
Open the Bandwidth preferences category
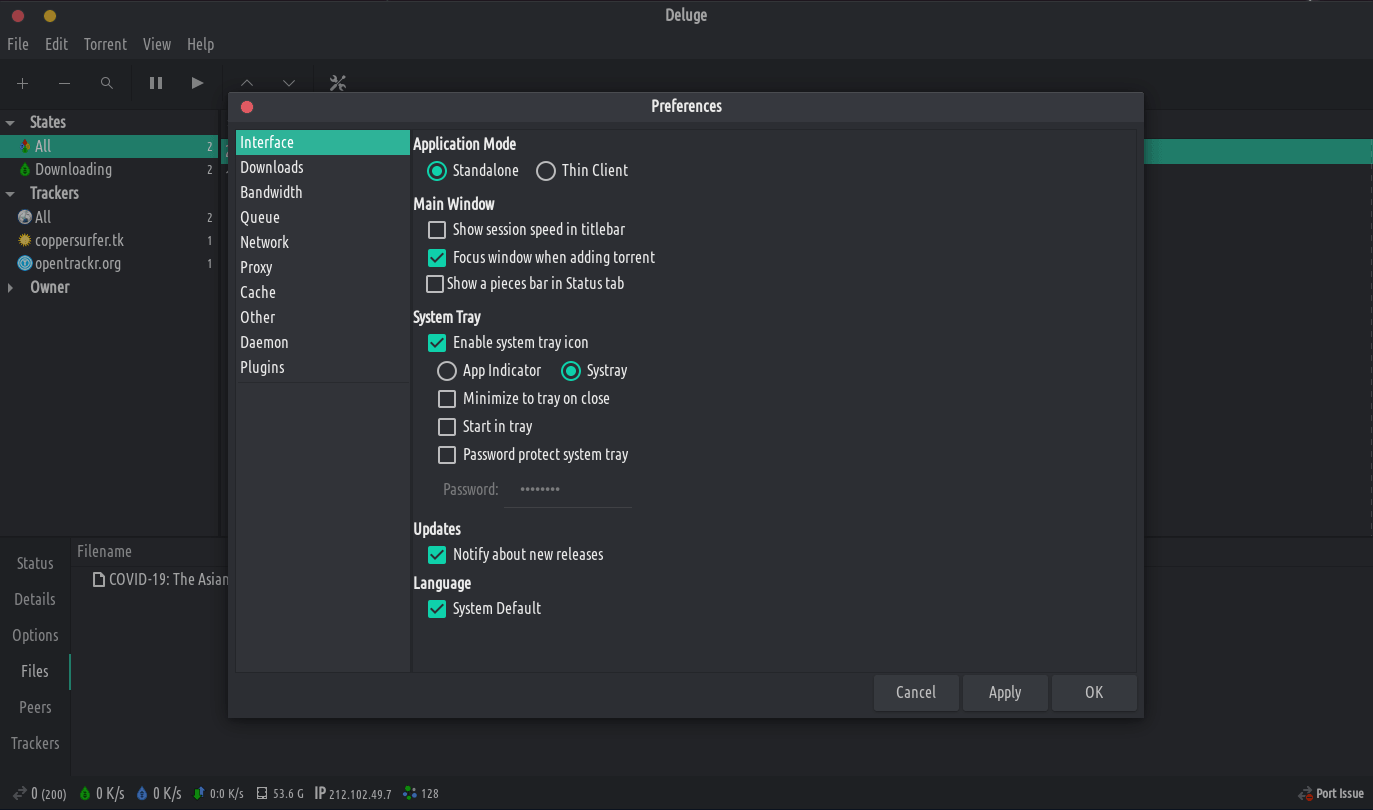coord(323,193)
